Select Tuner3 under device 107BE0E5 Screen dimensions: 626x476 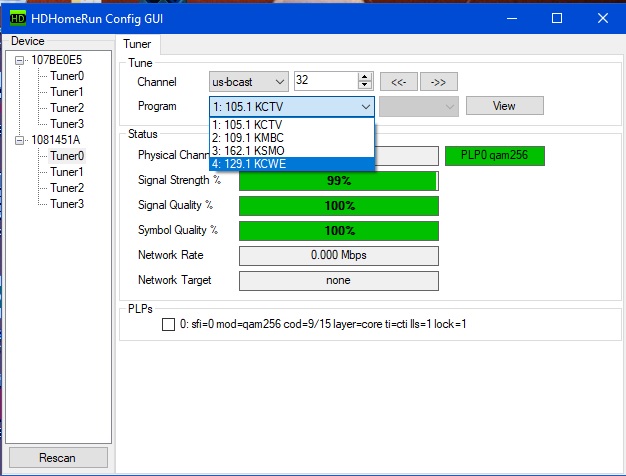tap(67, 124)
